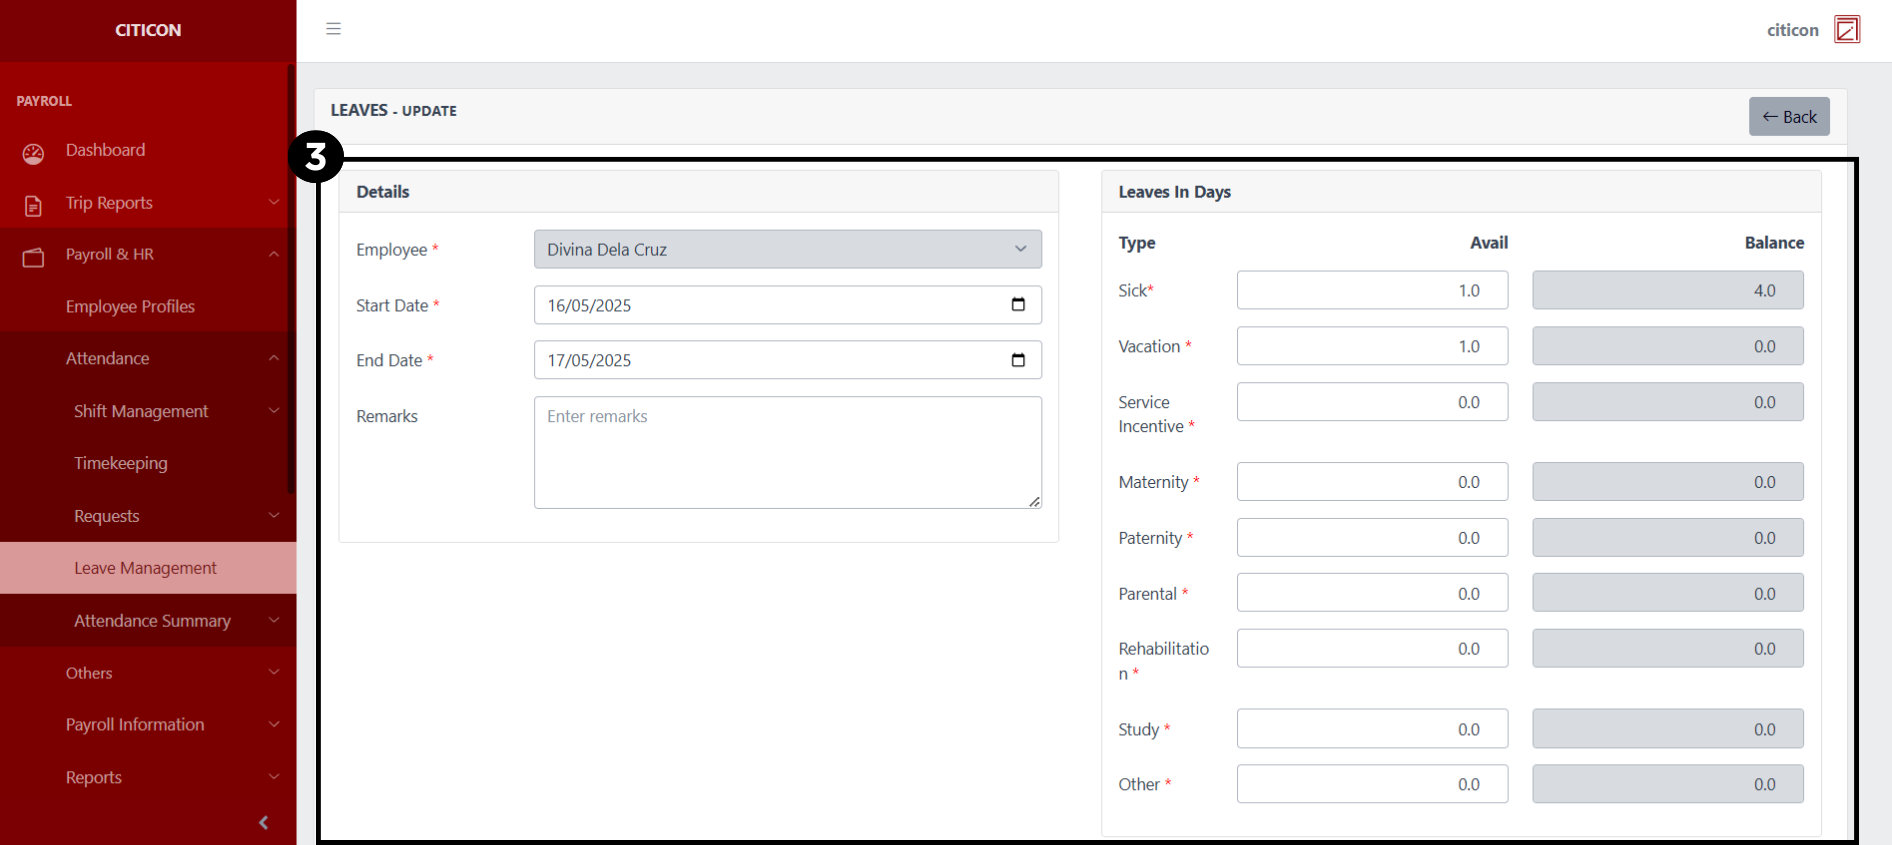Click the Vacation Avail input field

1371,347
